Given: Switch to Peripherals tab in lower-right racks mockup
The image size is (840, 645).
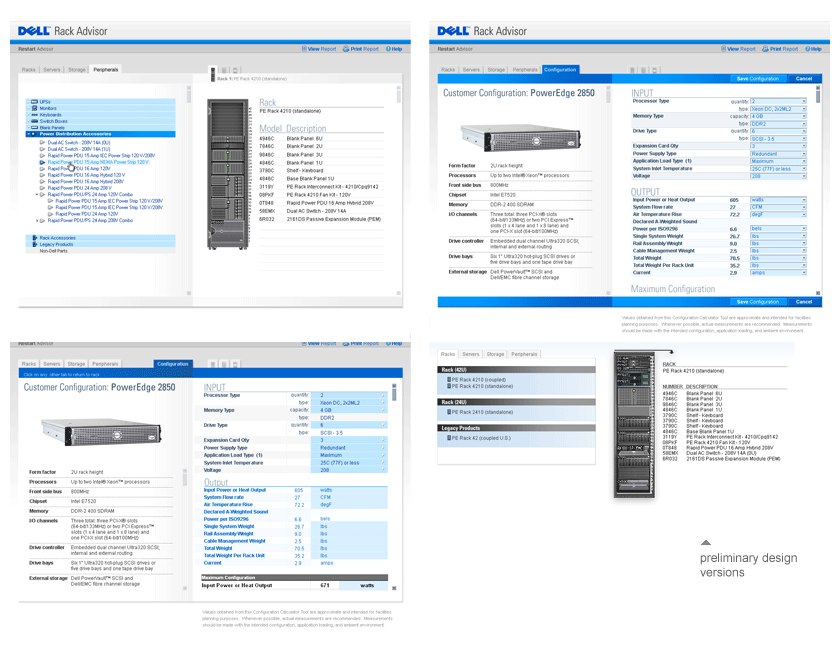Looking at the screenshot, I should tap(524, 354).
